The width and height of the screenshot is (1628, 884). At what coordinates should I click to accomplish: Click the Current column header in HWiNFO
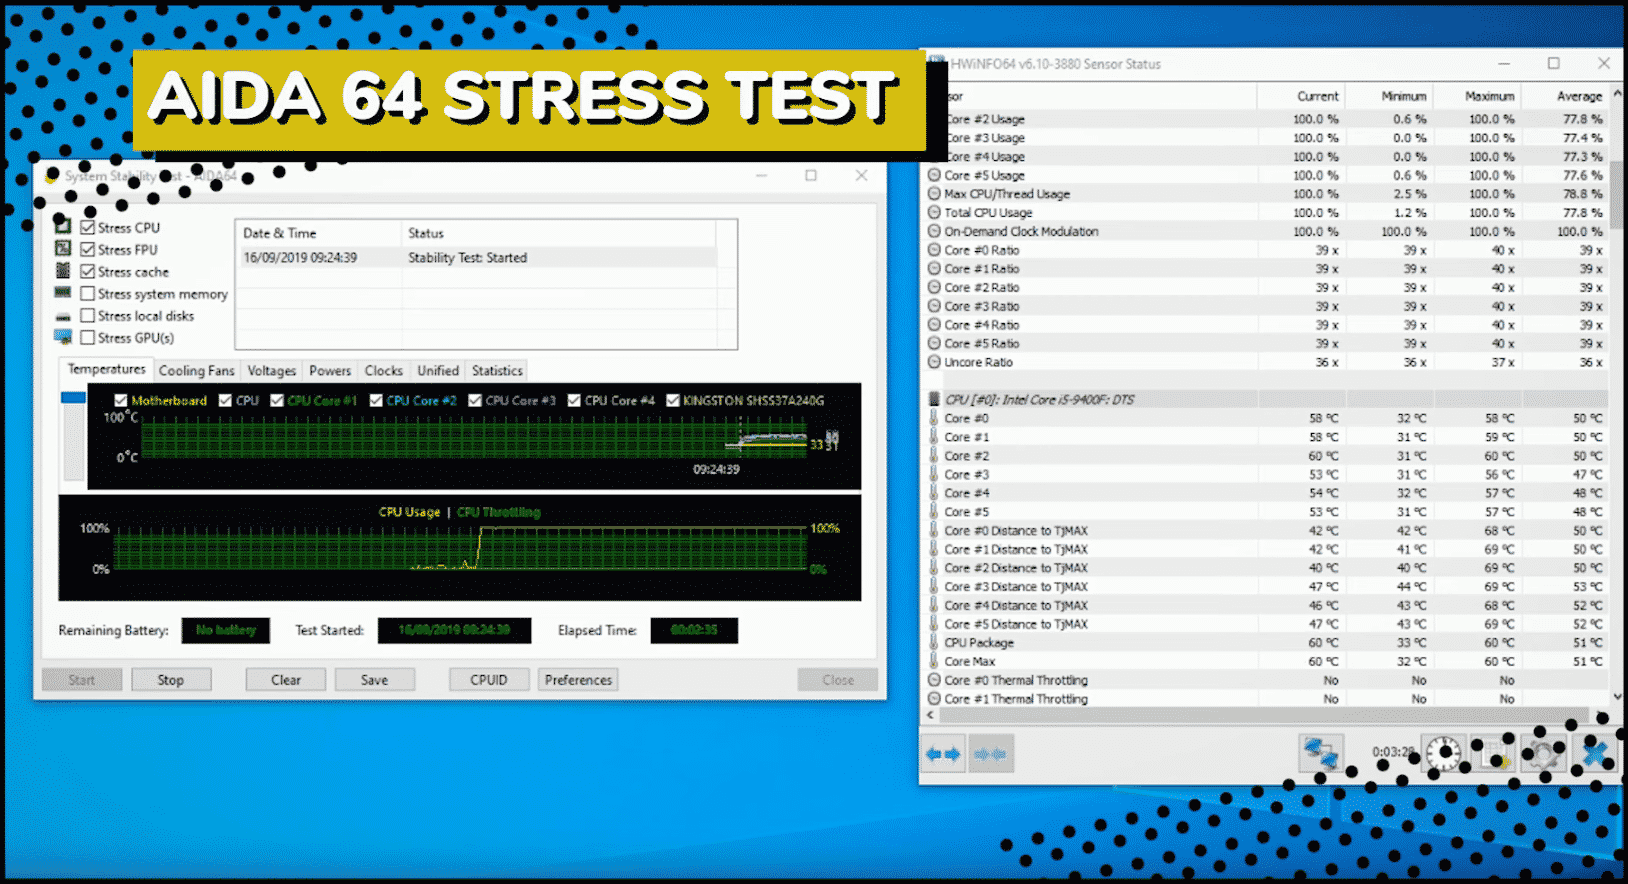coord(1300,96)
